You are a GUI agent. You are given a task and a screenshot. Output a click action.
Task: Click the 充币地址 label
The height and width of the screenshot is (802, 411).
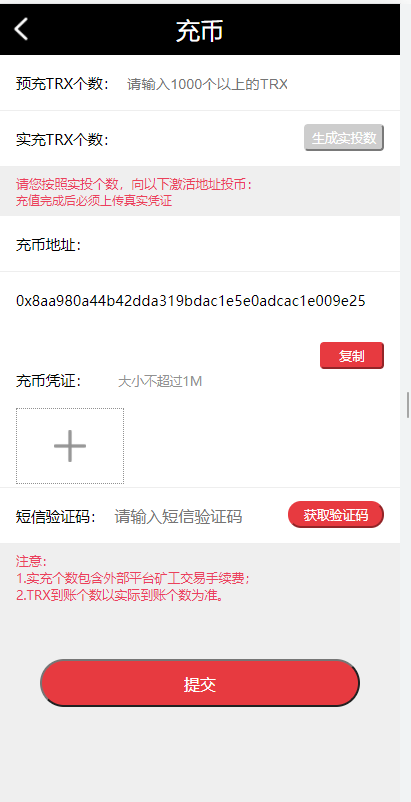(x=49, y=245)
